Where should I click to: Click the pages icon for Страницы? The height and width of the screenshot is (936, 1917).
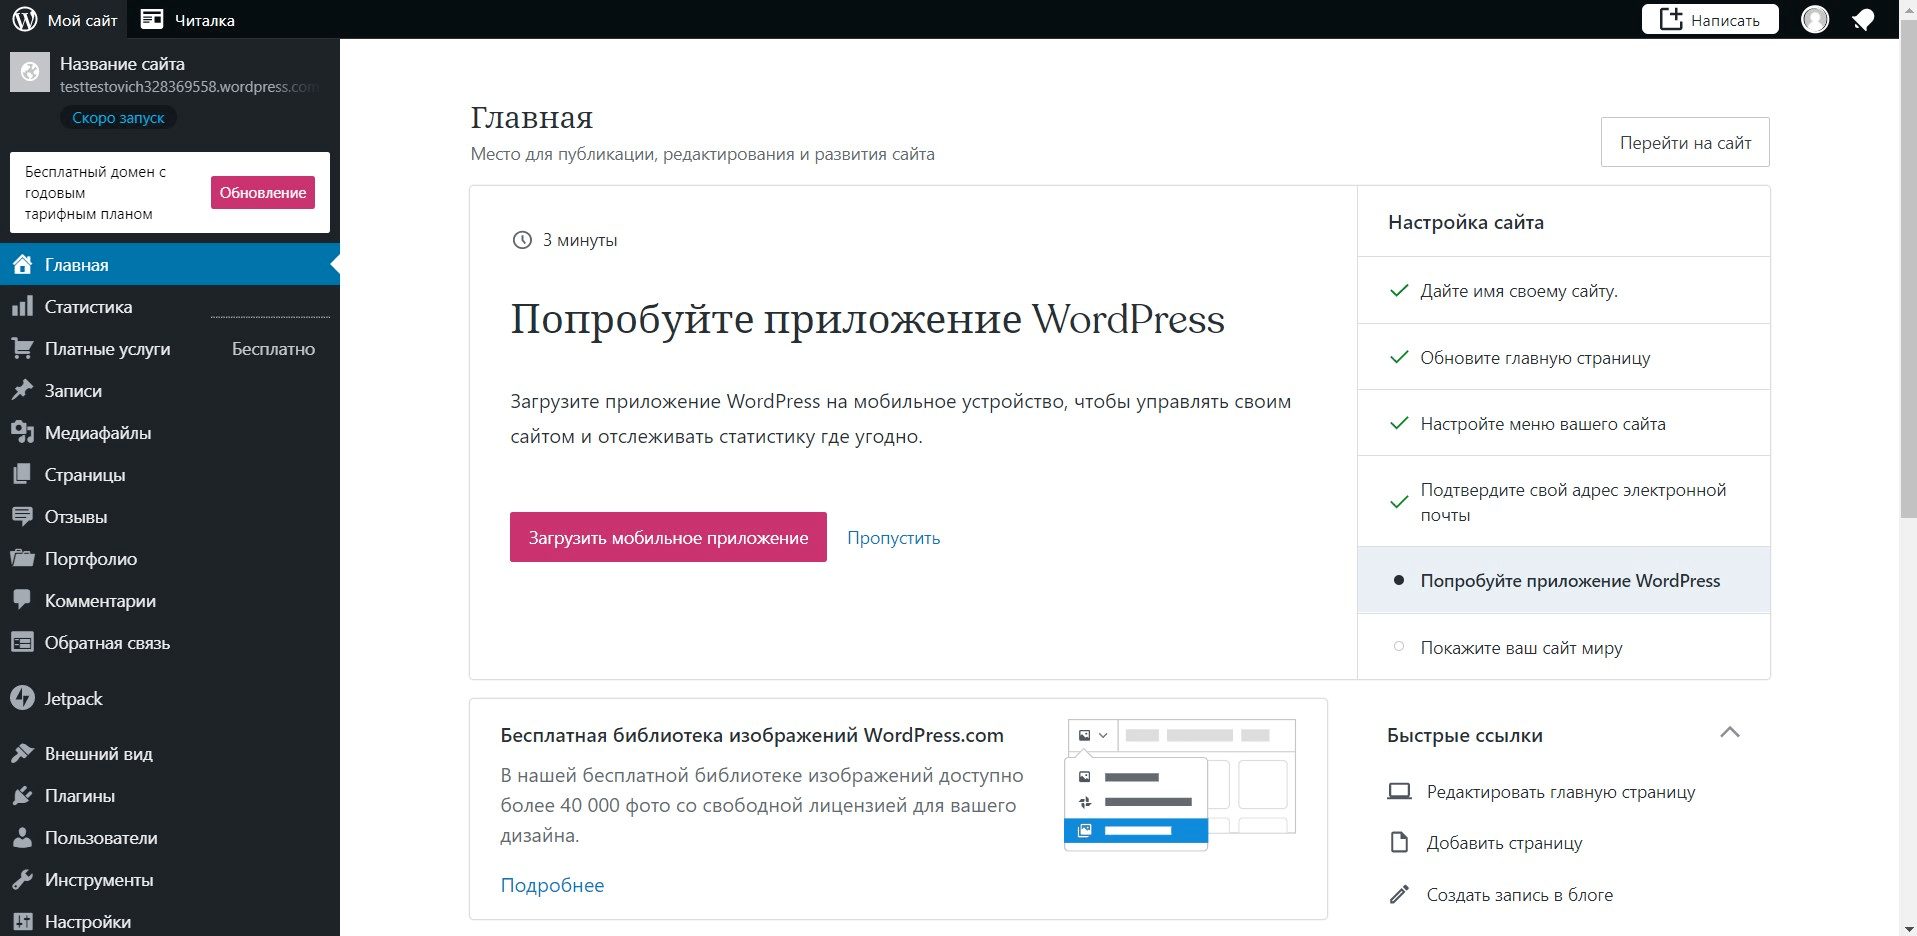22,474
